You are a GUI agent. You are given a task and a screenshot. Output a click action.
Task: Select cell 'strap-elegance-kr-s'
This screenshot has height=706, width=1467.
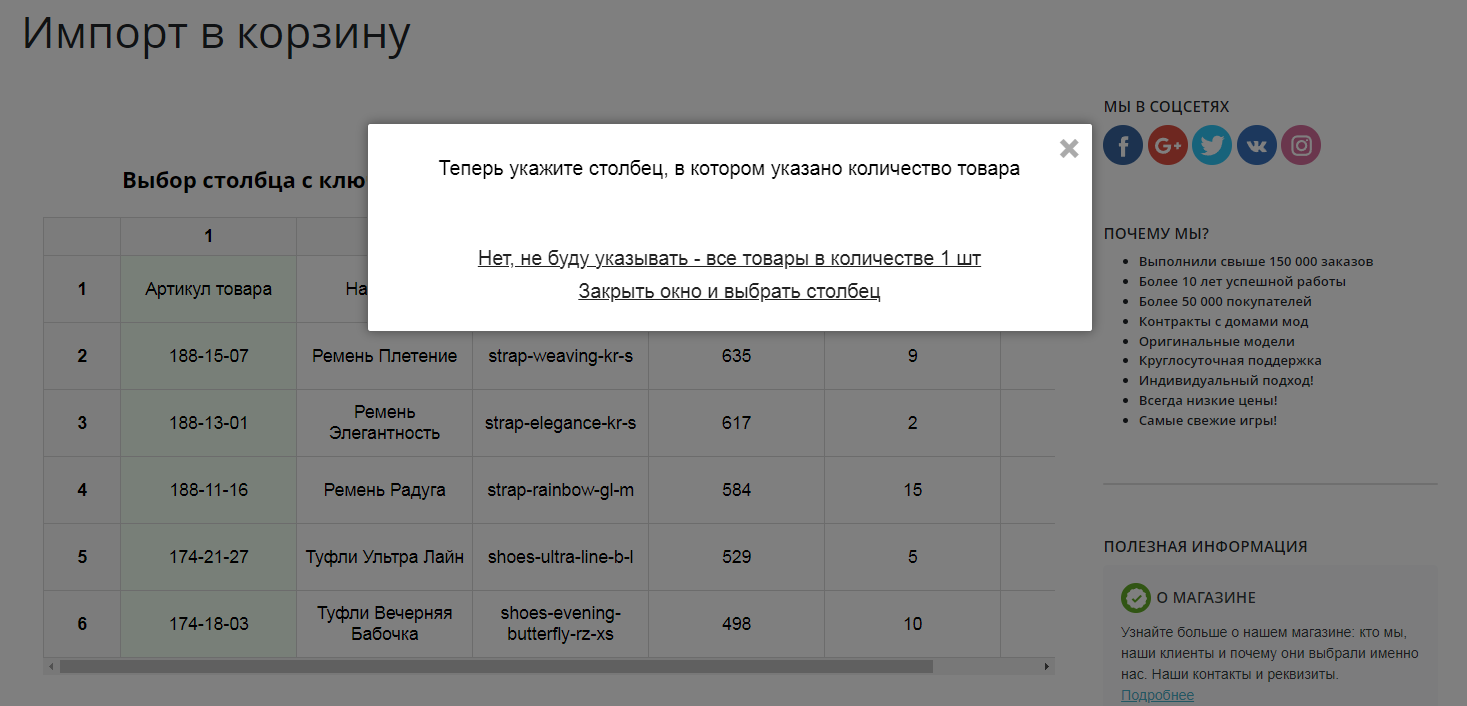560,423
